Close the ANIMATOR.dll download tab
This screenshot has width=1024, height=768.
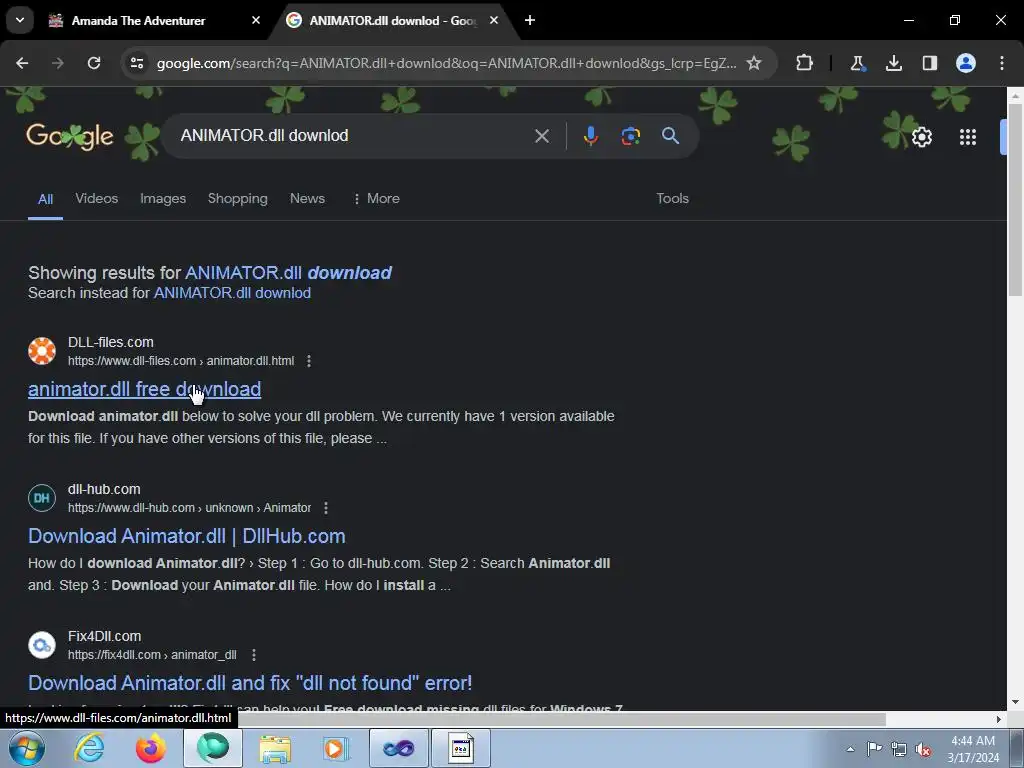(494, 20)
